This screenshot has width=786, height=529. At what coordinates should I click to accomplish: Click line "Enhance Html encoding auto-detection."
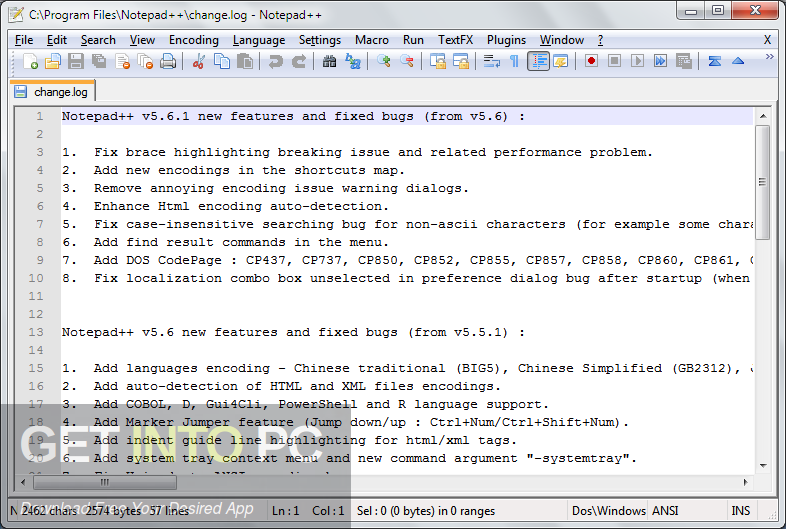pyautogui.click(x=241, y=206)
